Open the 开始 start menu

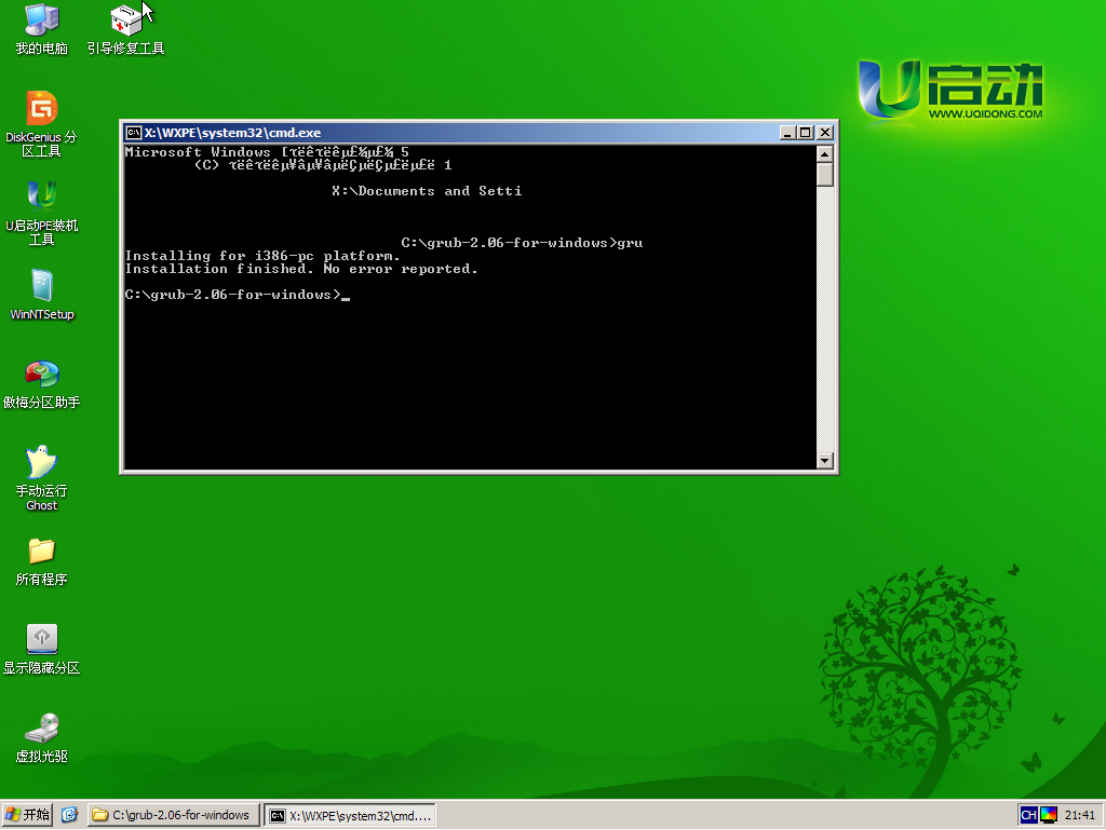[x=27, y=815]
